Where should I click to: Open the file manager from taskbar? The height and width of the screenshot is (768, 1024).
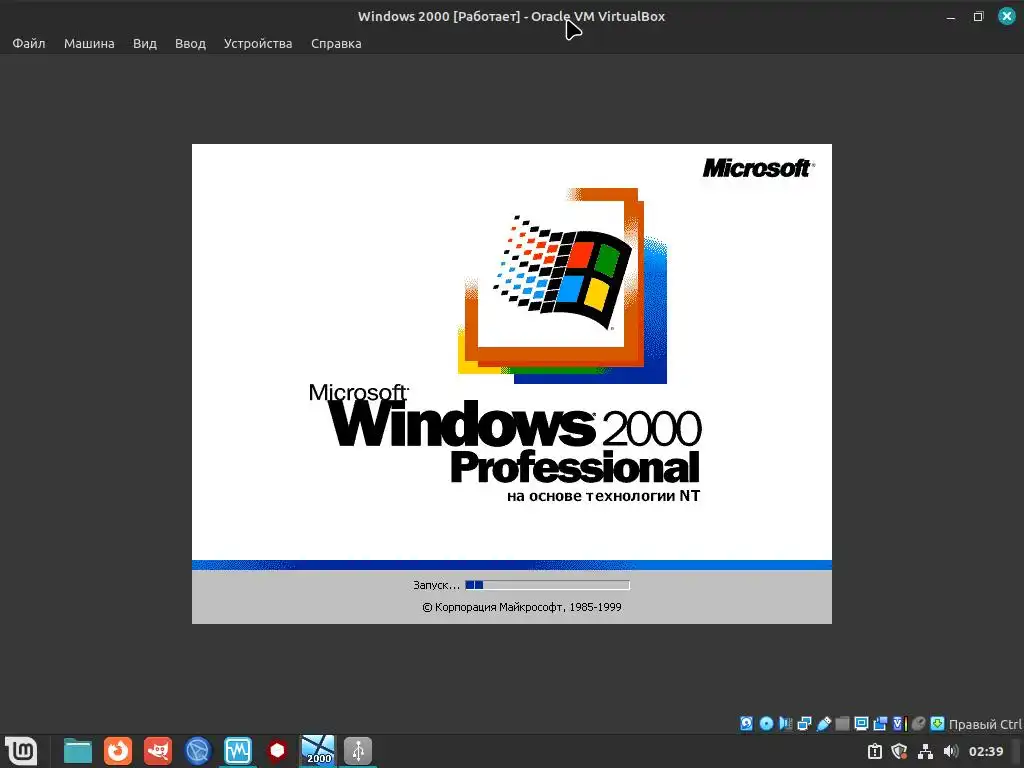click(78, 750)
